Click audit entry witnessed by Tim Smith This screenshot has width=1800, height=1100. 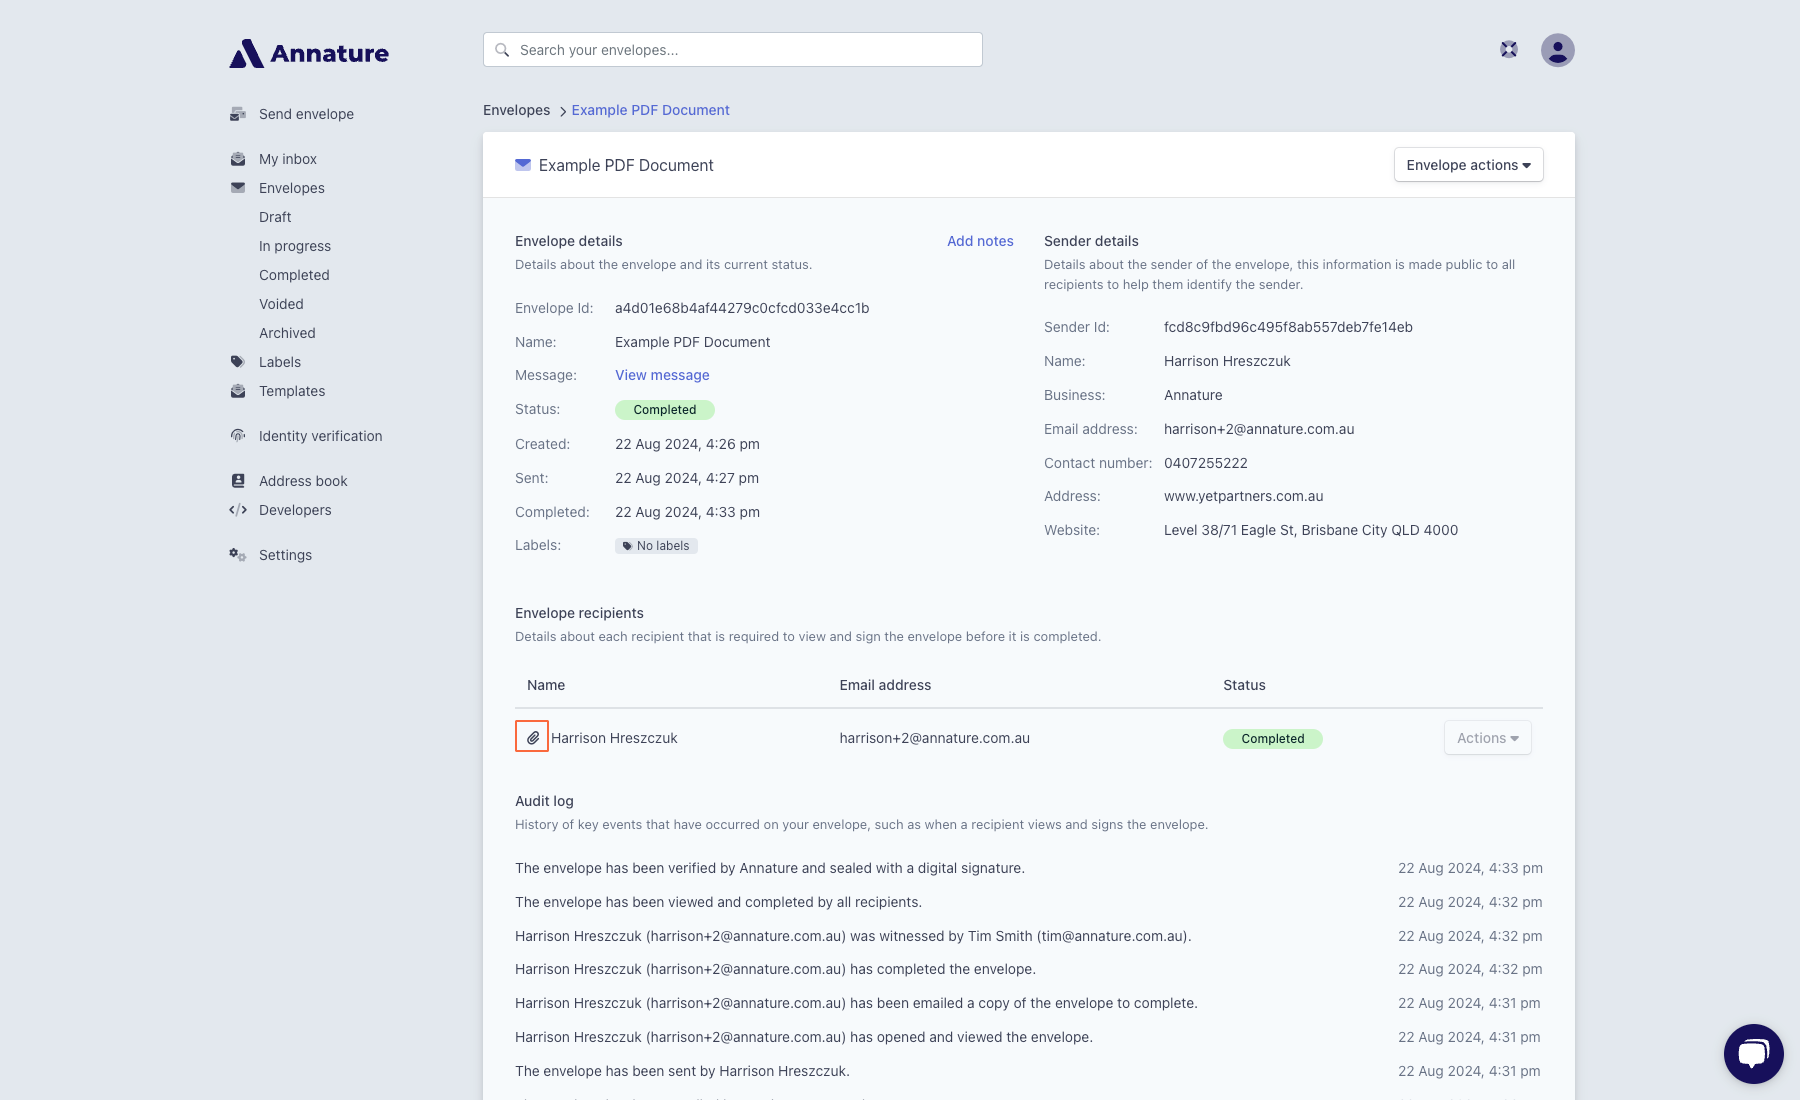[x=853, y=936]
